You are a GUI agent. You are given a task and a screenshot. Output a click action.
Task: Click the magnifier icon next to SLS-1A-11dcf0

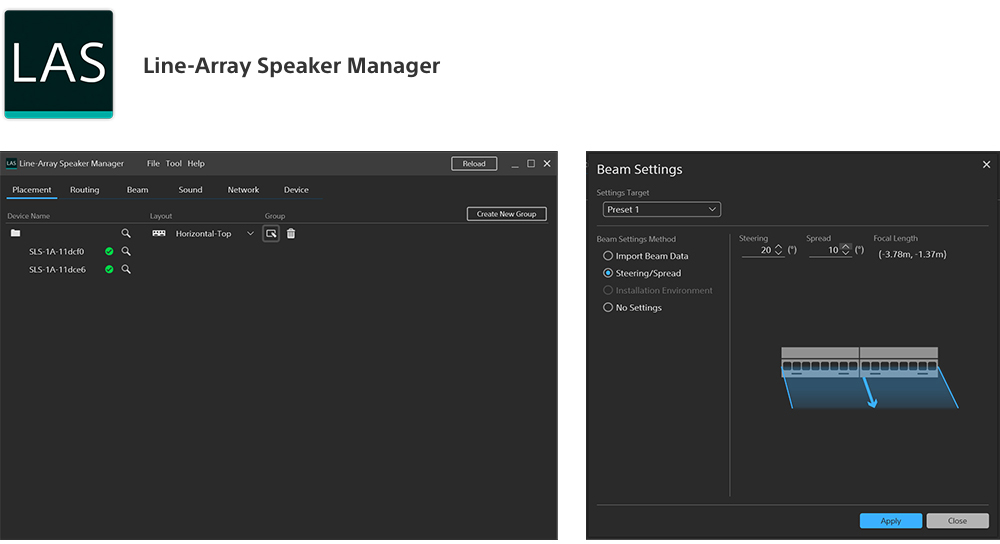coord(126,252)
